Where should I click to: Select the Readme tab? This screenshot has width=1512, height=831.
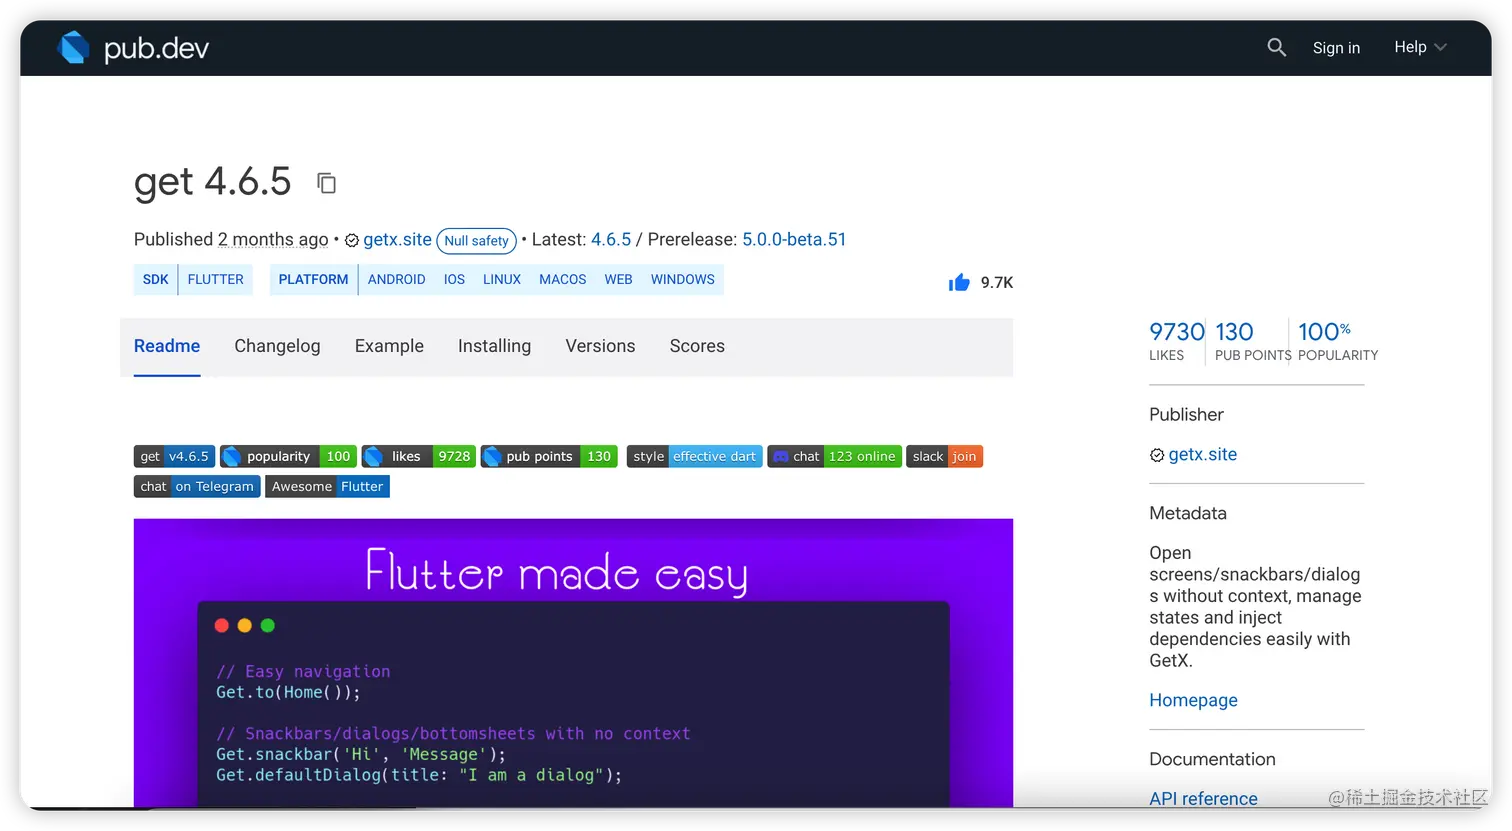tap(167, 346)
